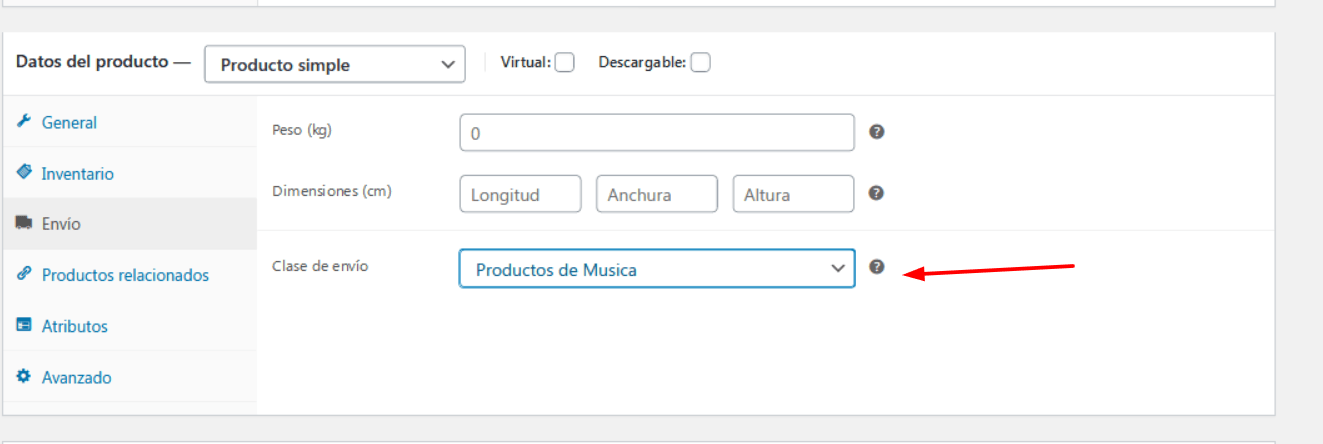Click the help icon next to Clase de envío
This screenshot has width=1323, height=444.
[x=877, y=267]
